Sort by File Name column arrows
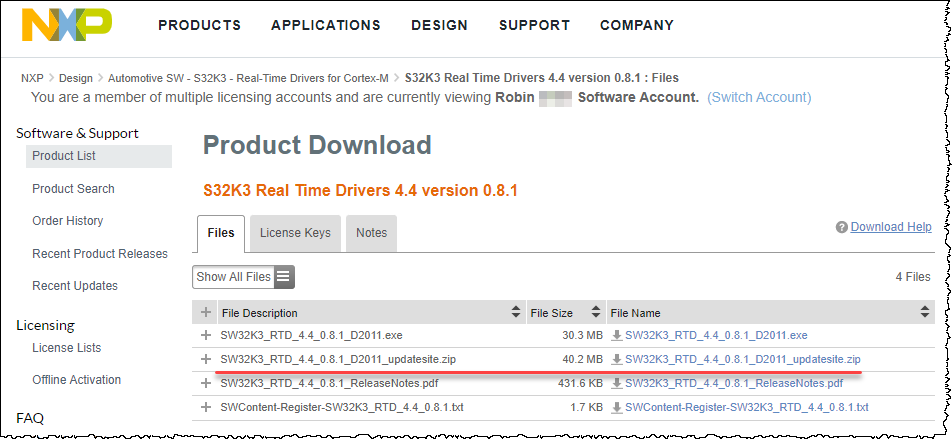952x440 pixels. point(925,313)
